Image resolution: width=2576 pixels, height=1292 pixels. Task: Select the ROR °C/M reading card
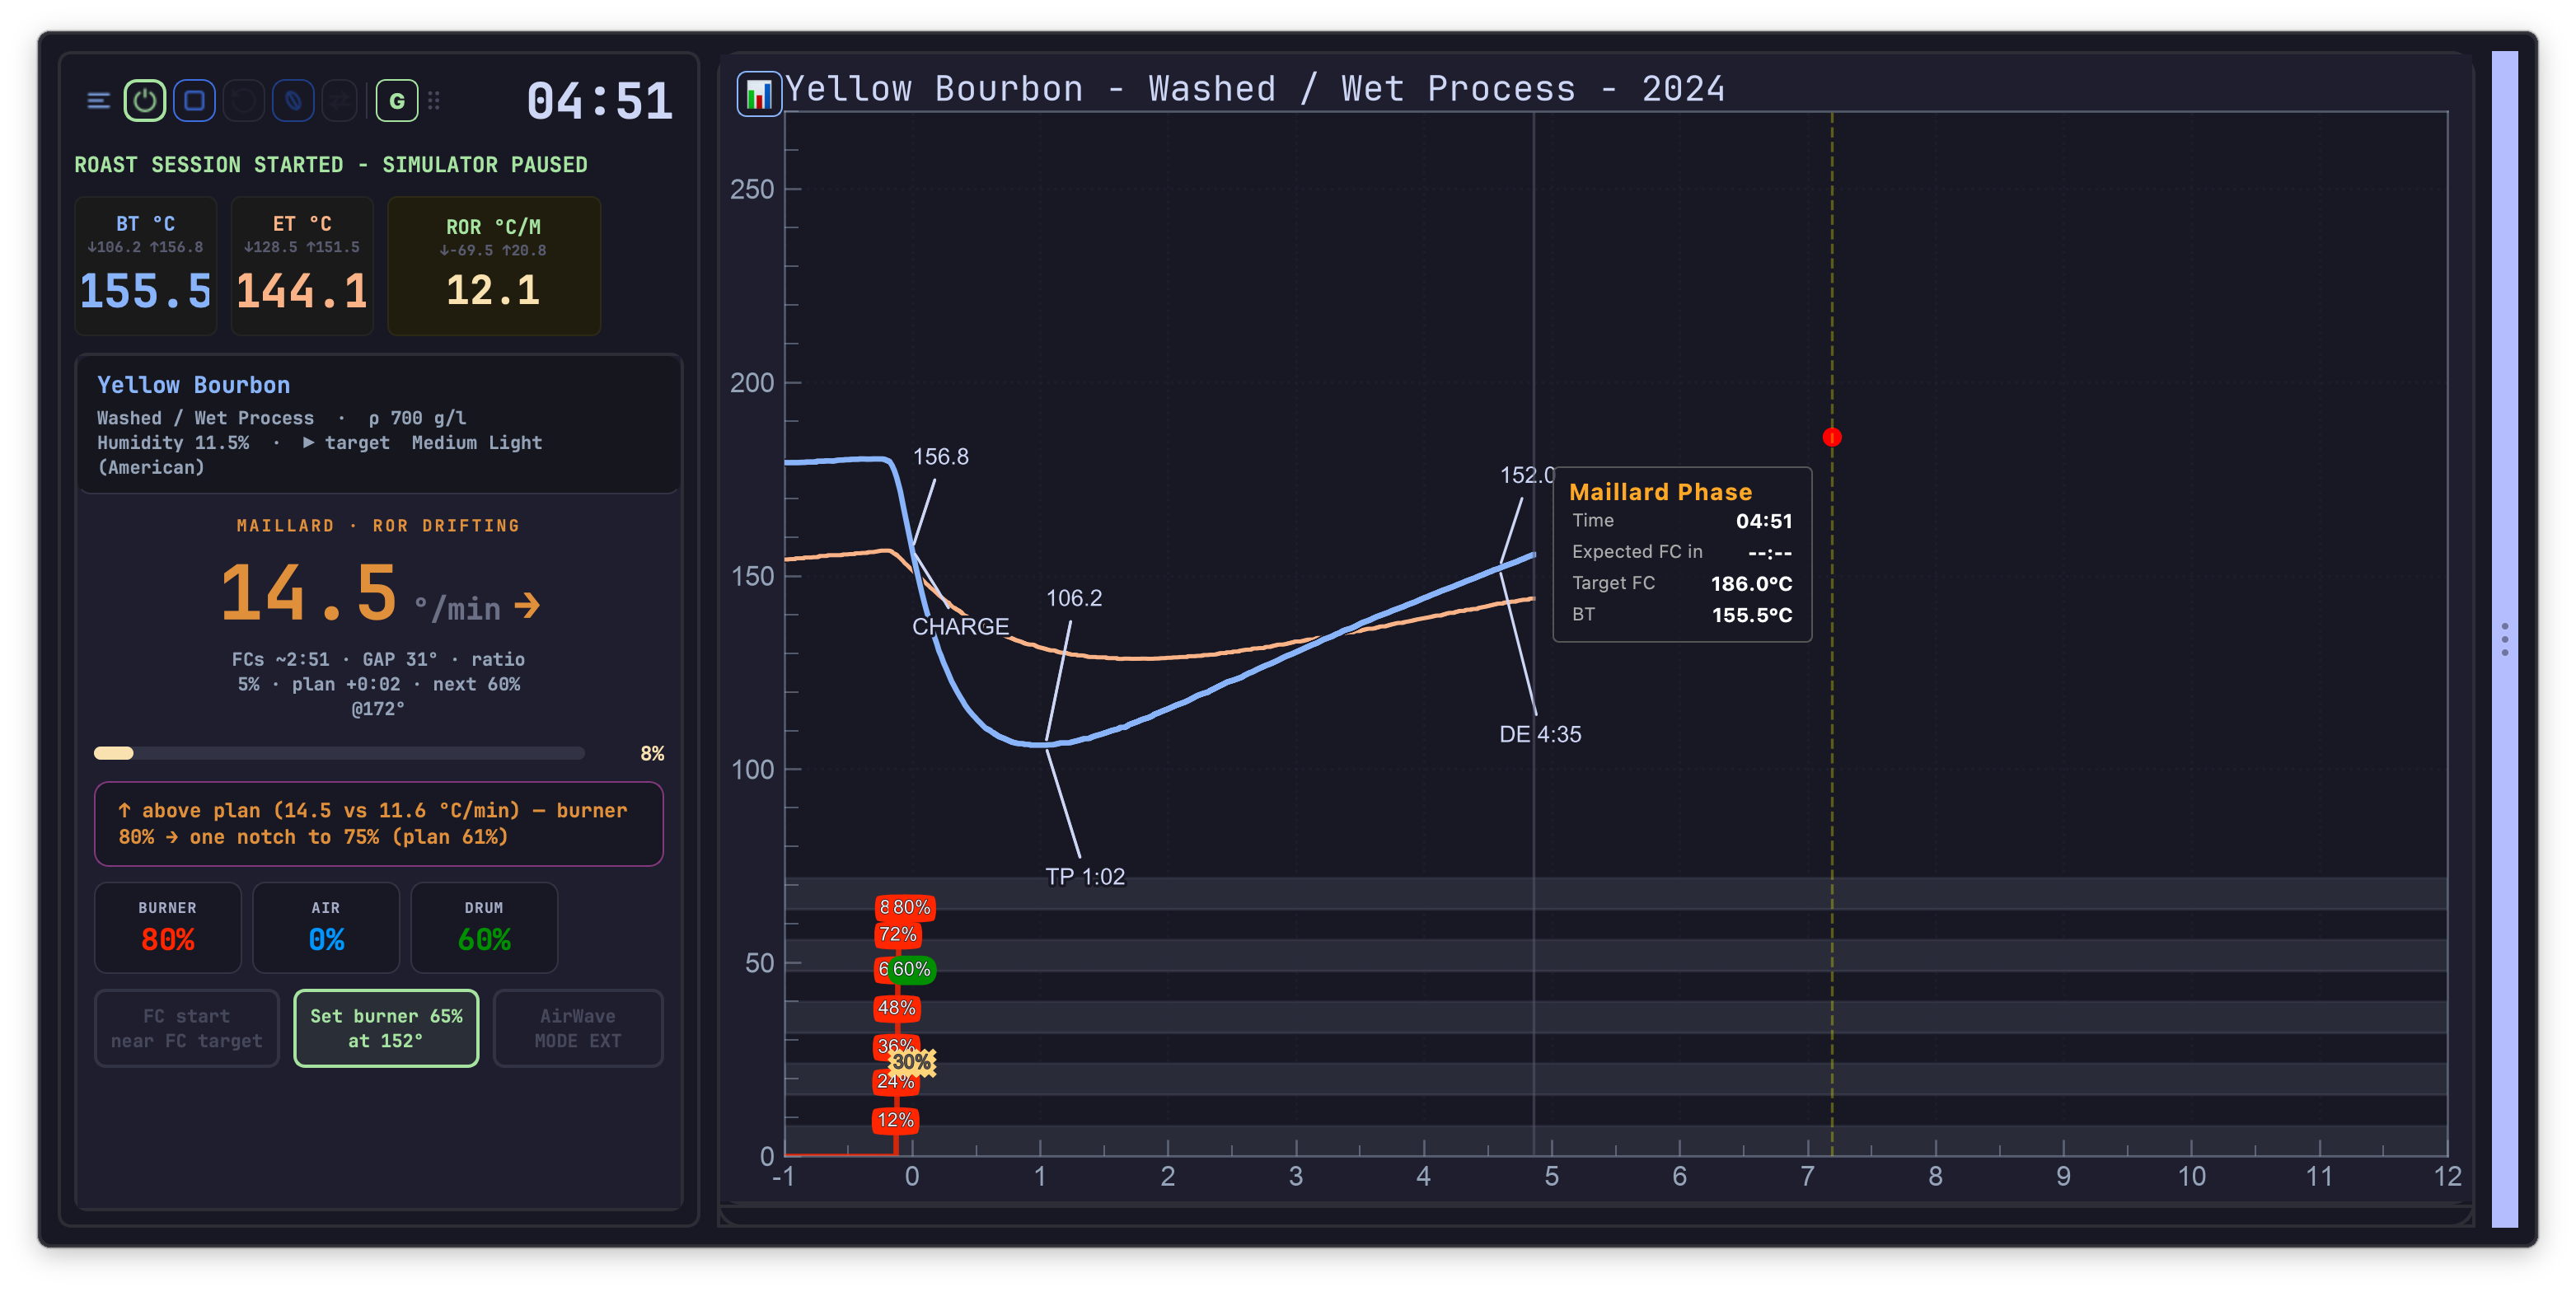click(x=494, y=265)
